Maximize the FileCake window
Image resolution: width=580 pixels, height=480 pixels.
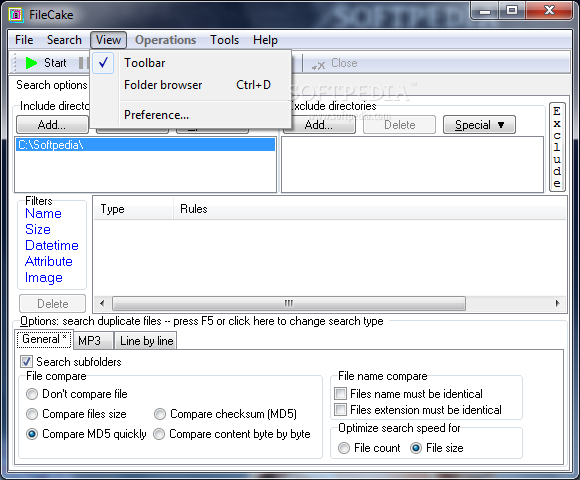512,11
